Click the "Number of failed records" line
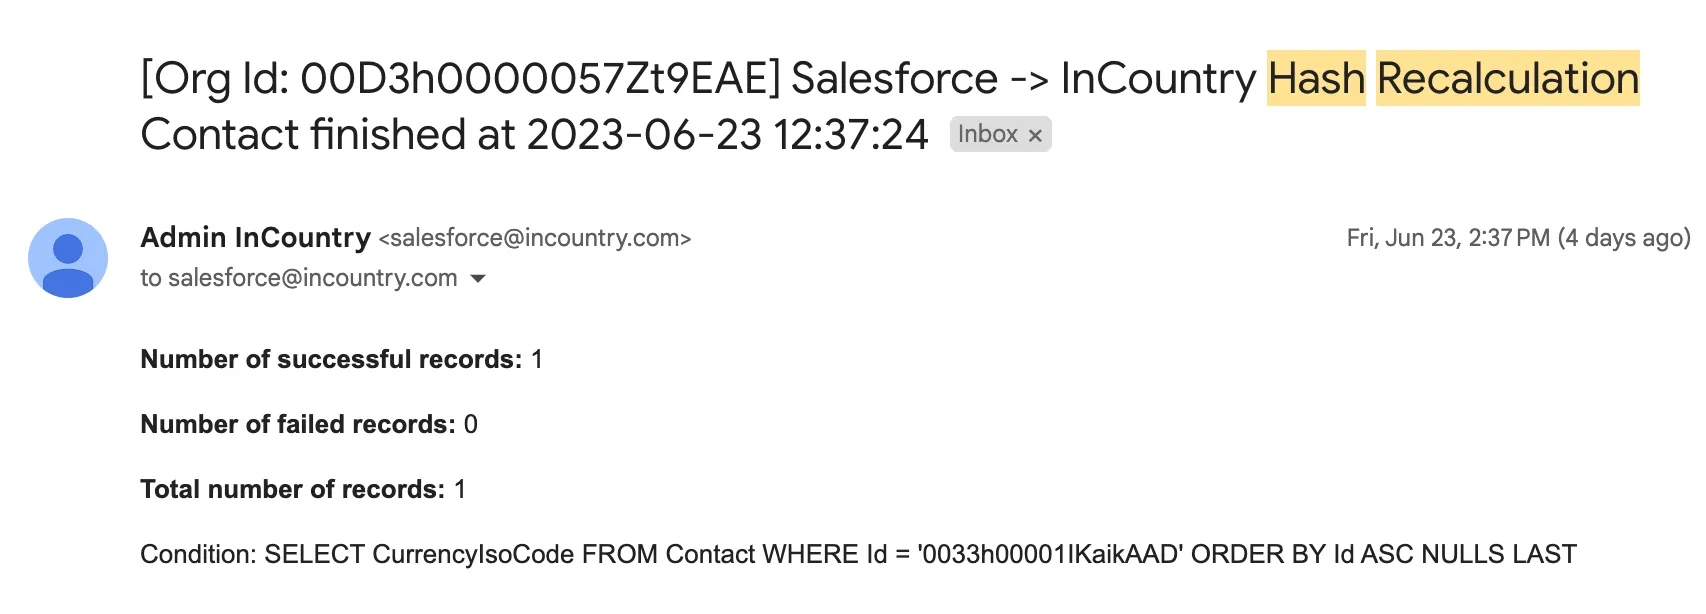Image resolution: width=1706 pixels, height=614 pixels. click(x=308, y=424)
